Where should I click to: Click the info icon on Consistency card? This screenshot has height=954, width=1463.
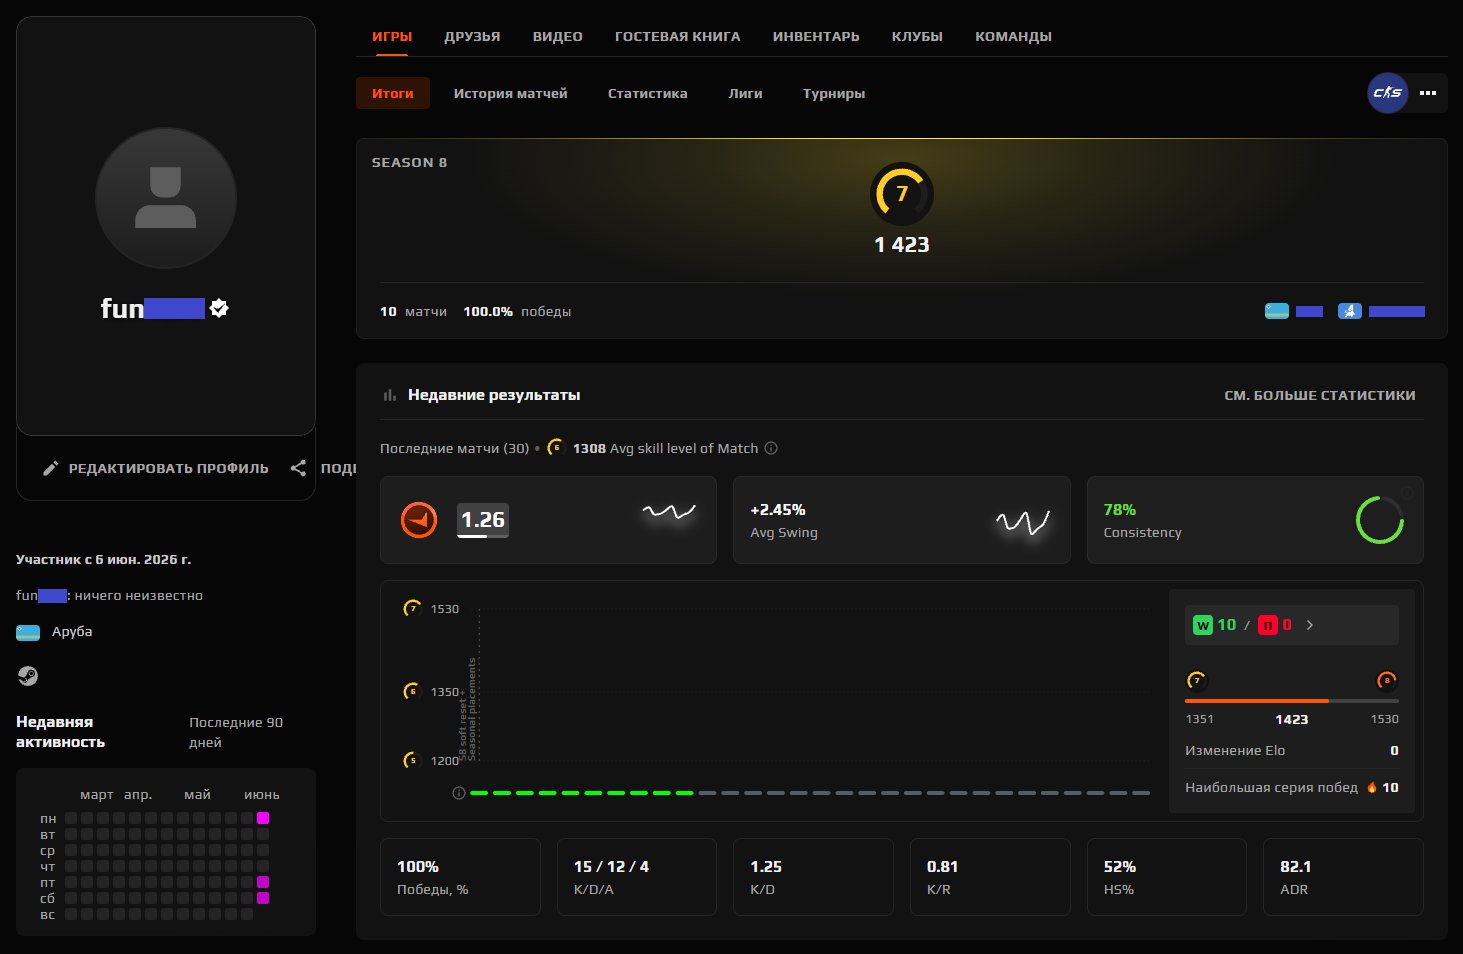tap(1407, 493)
